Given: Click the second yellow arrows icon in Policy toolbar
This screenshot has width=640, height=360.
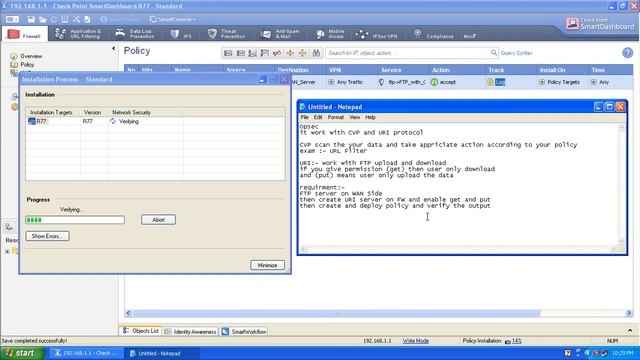Looking at the screenshot, I should [x=302, y=53].
